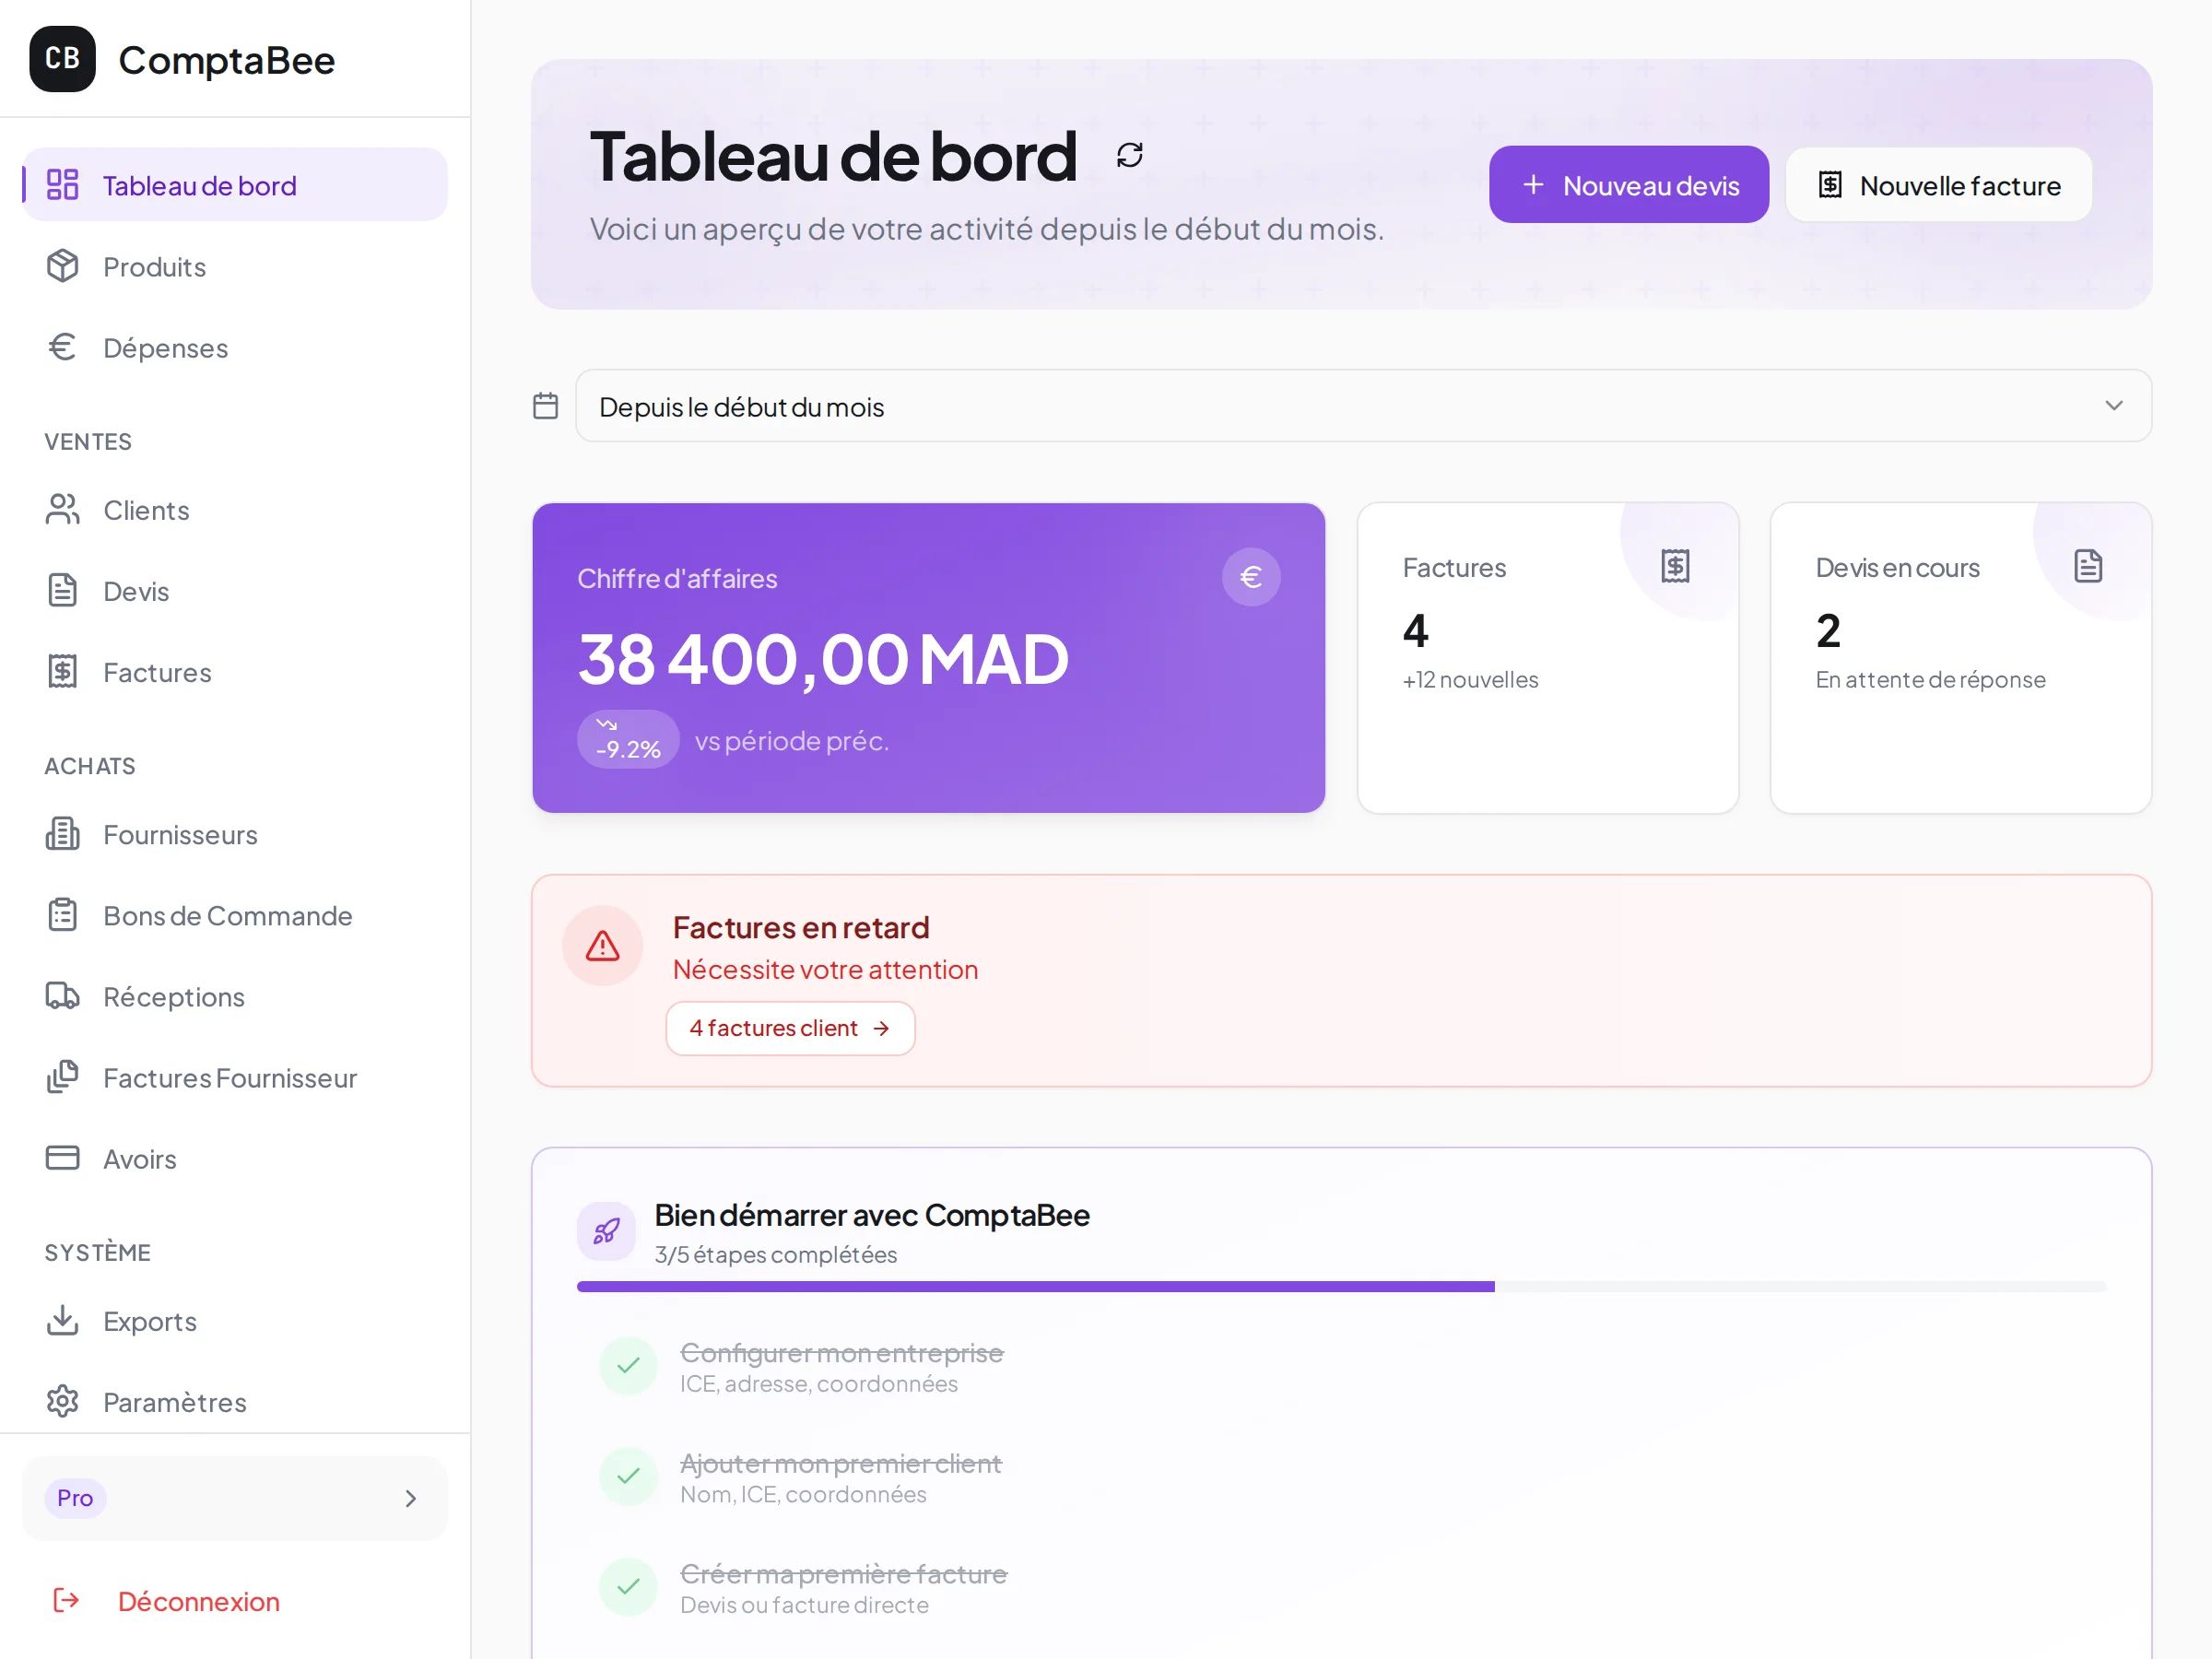2212x1659 pixels.
Task: Toggle completion of Configurer mon entreprise step
Action: pyautogui.click(x=628, y=1365)
